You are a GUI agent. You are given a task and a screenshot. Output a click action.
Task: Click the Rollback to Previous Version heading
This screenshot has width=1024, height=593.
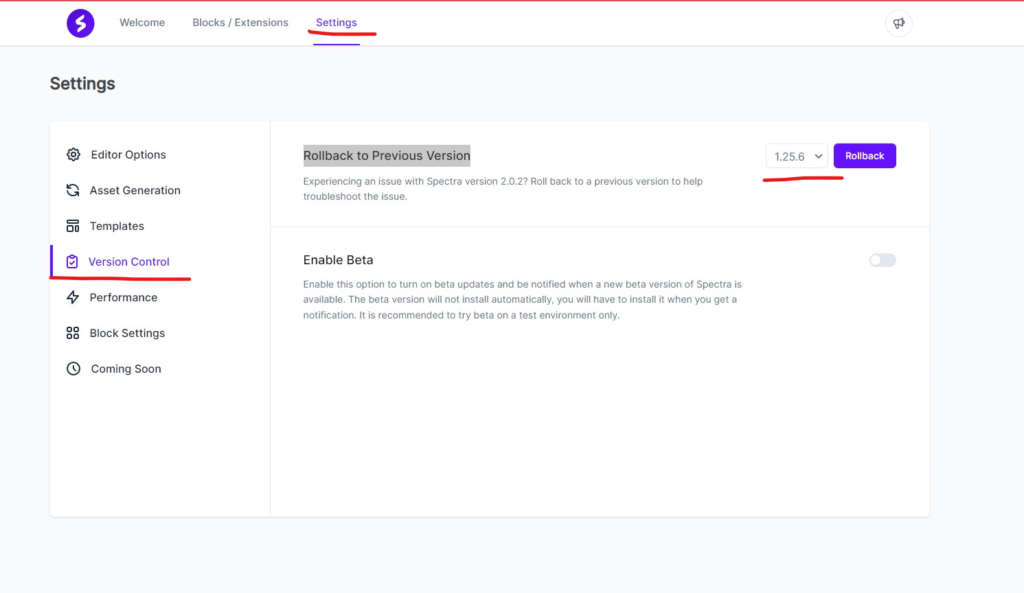tap(387, 155)
